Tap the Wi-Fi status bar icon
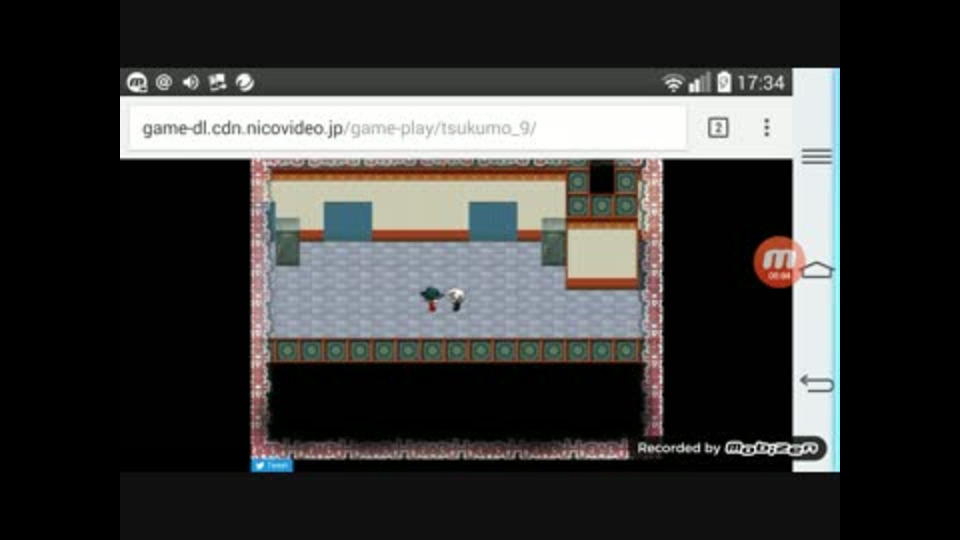Viewport: 960px width, 540px height. (x=673, y=83)
